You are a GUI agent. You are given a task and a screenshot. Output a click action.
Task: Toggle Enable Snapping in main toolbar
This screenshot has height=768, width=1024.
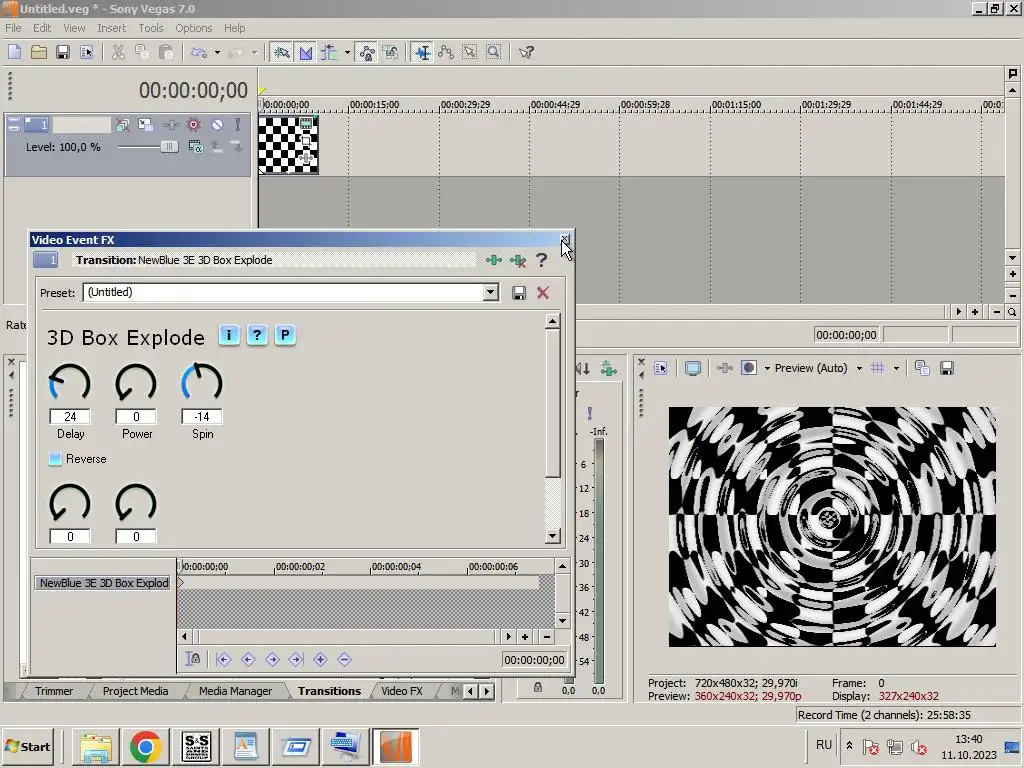tap(282, 52)
